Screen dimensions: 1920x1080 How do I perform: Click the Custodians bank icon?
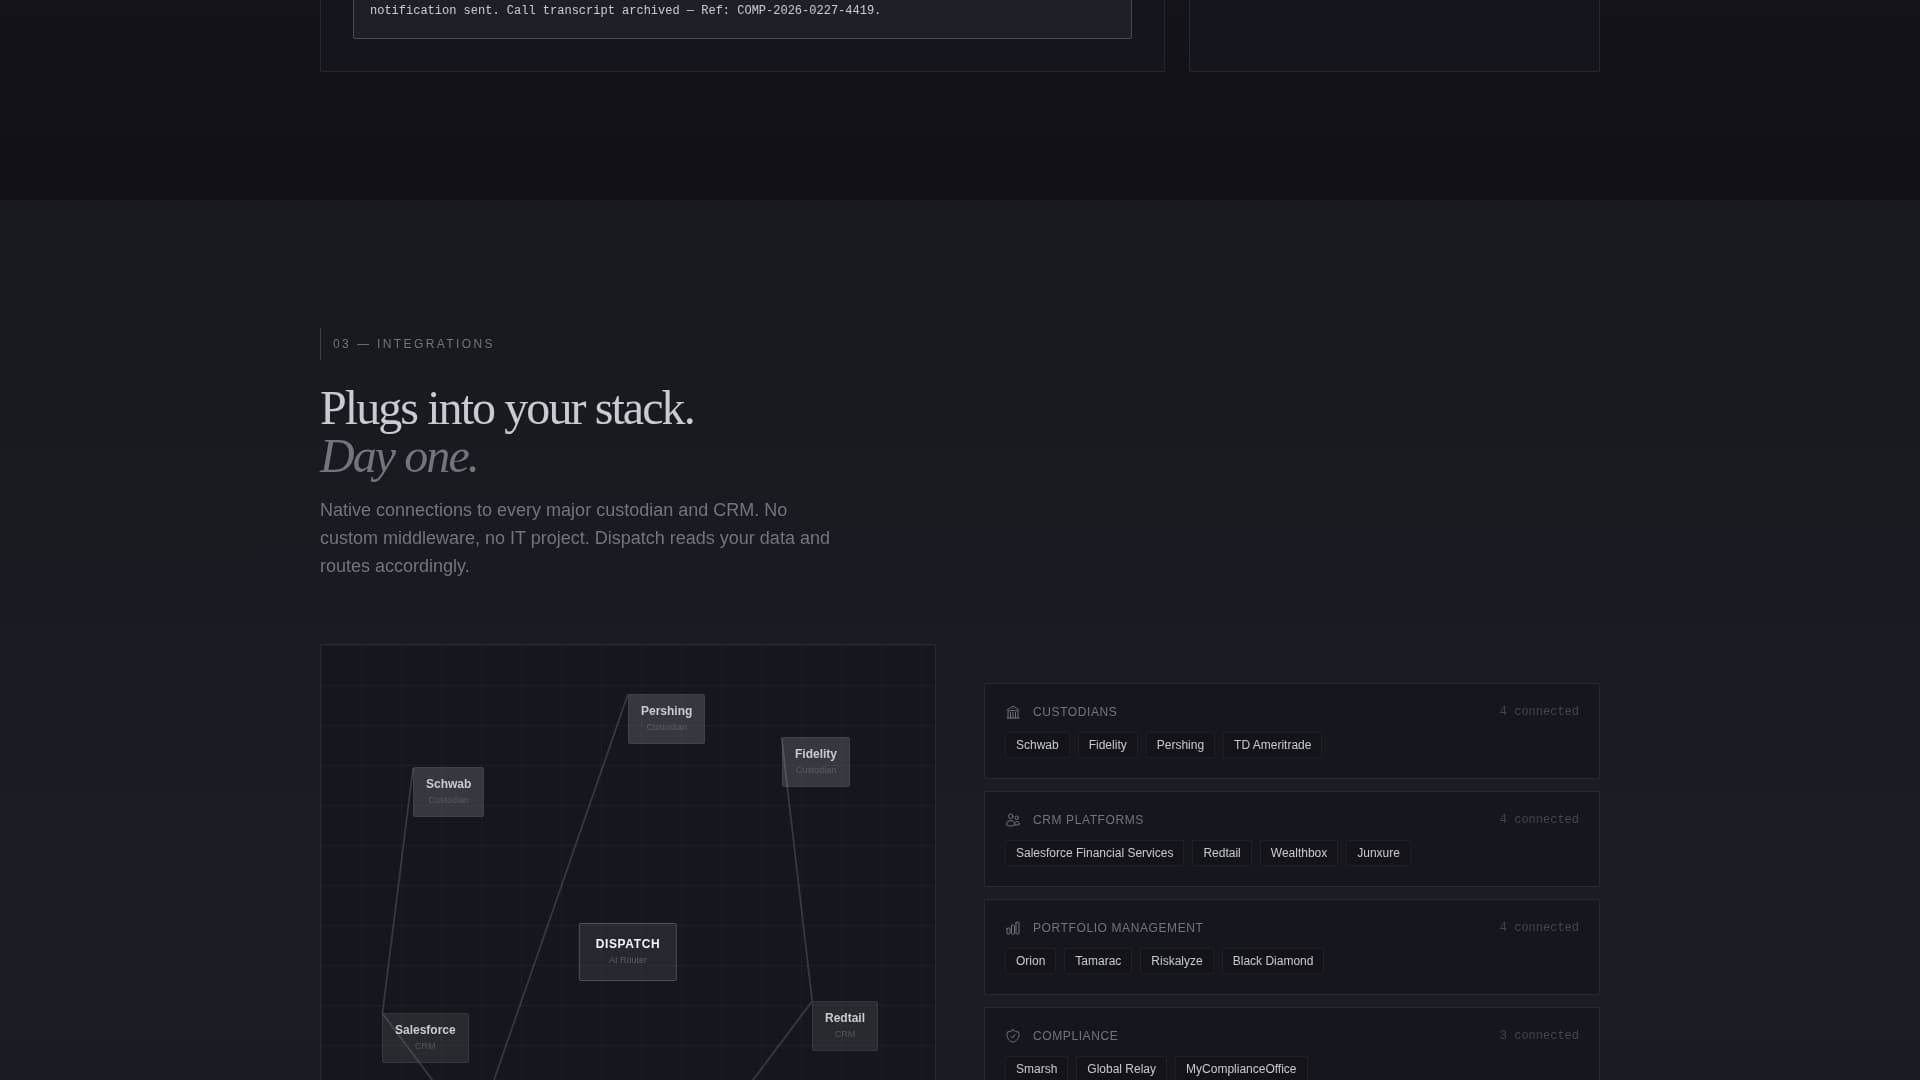click(x=1013, y=712)
